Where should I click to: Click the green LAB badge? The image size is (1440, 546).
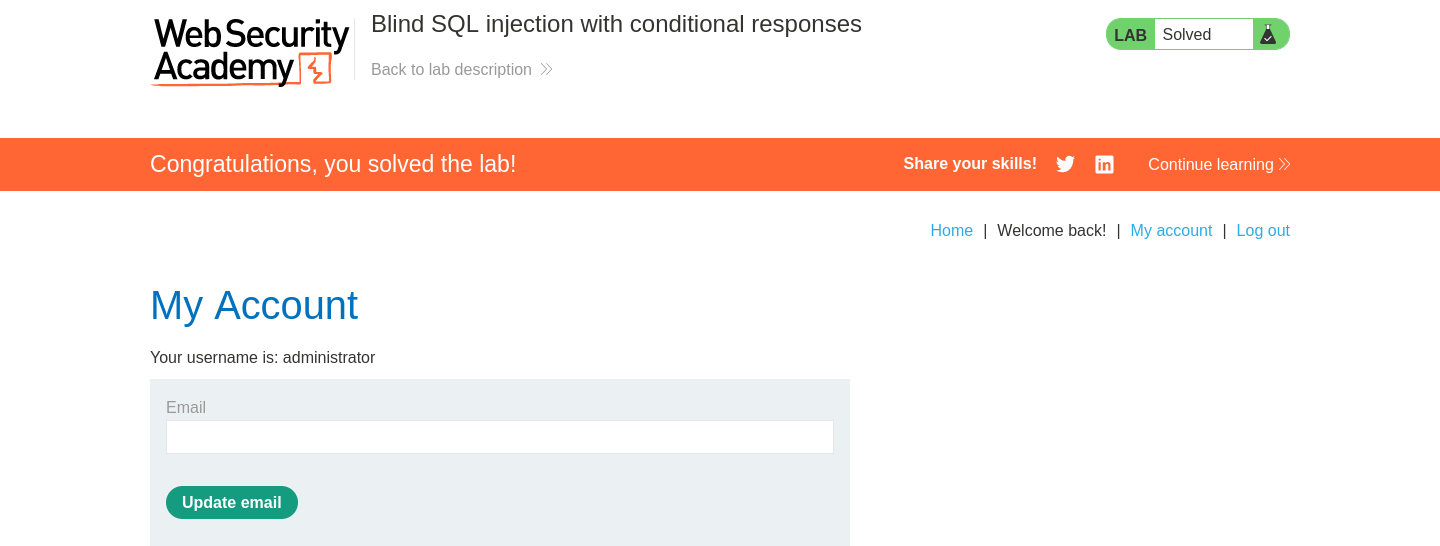(x=1130, y=34)
